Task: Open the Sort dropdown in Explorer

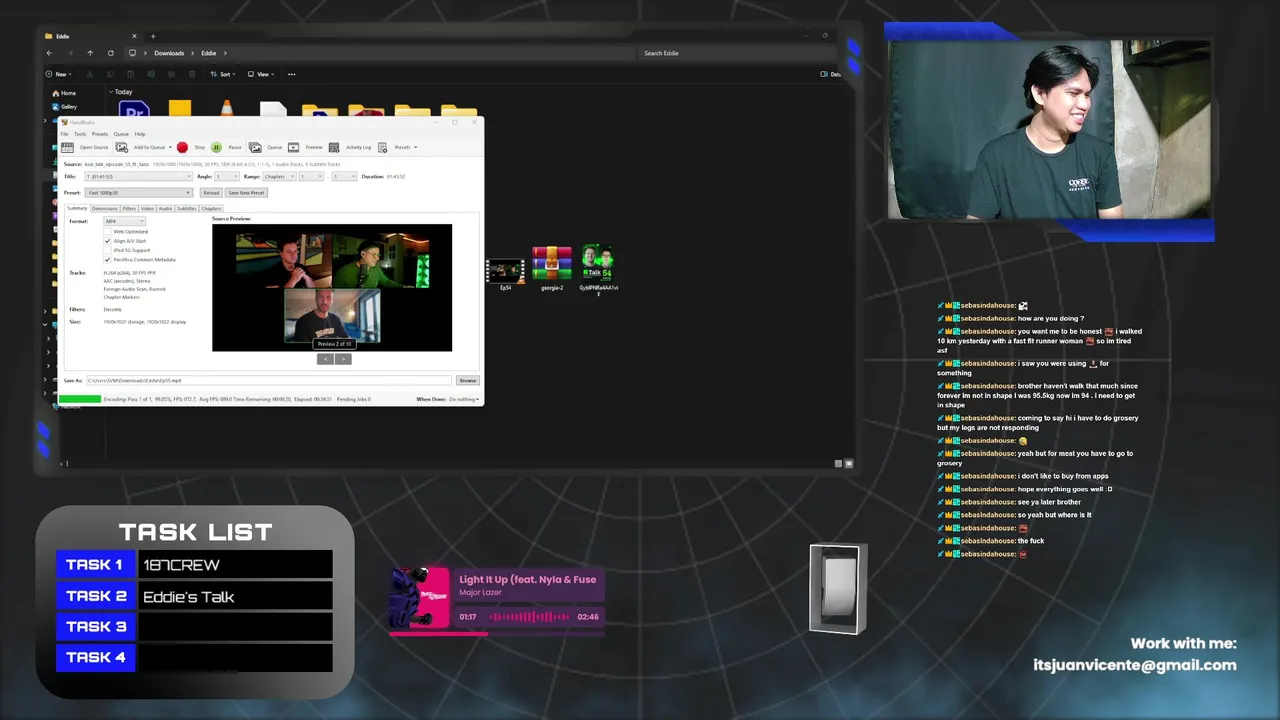Action: pos(223,74)
